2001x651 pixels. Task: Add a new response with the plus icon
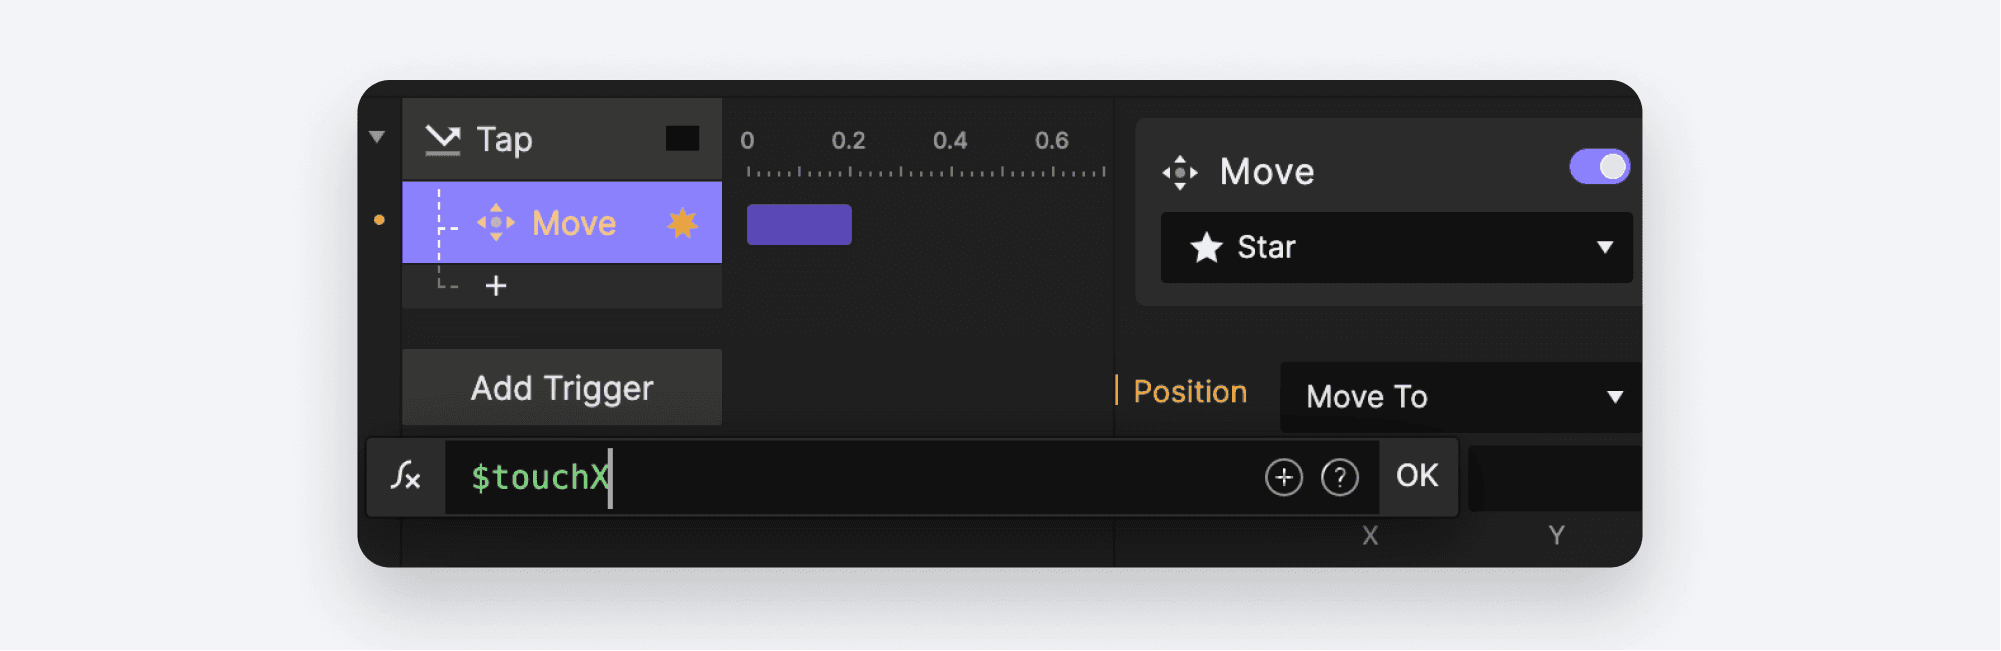click(494, 286)
